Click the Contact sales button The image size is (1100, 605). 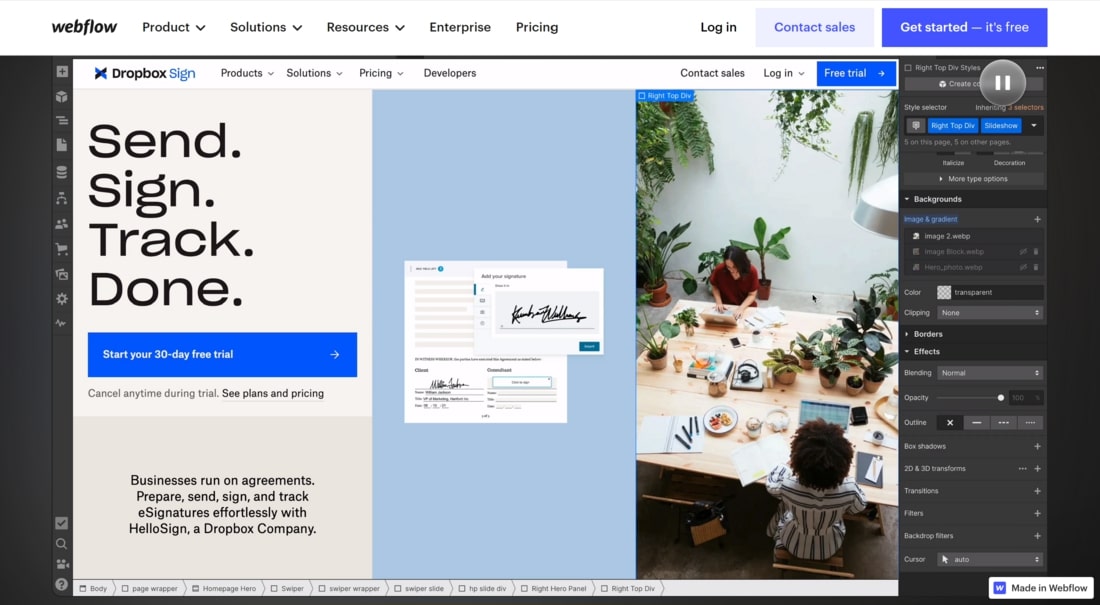click(814, 27)
